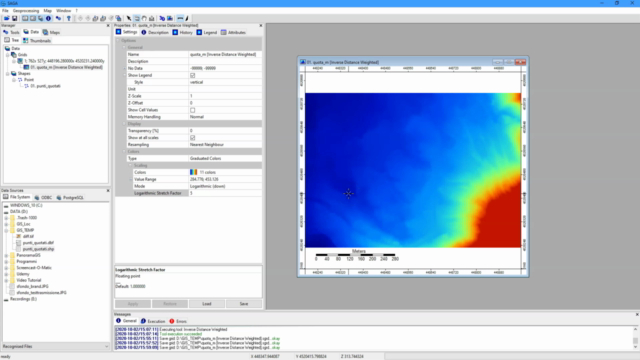Click the Find and Run Tool icon
Screen dimensions: 640x360
pos(58,18)
